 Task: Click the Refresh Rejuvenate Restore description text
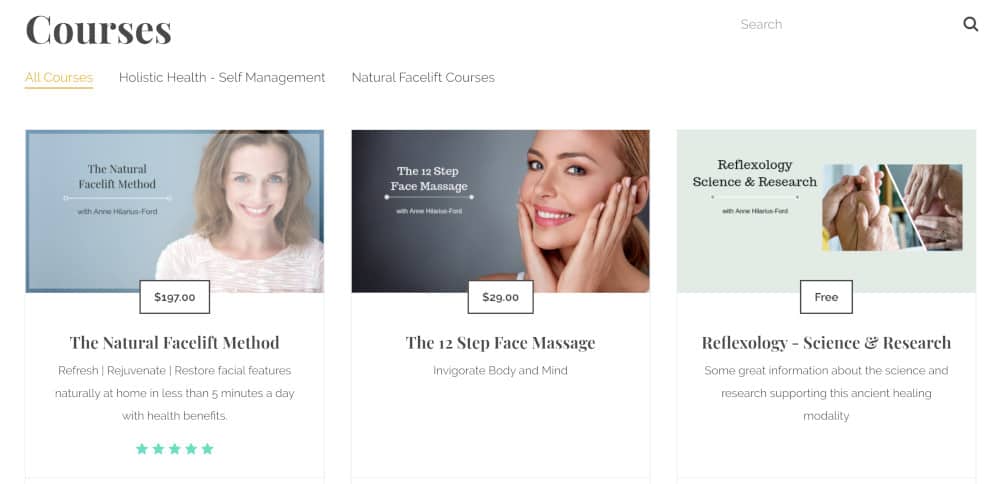click(x=175, y=393)
